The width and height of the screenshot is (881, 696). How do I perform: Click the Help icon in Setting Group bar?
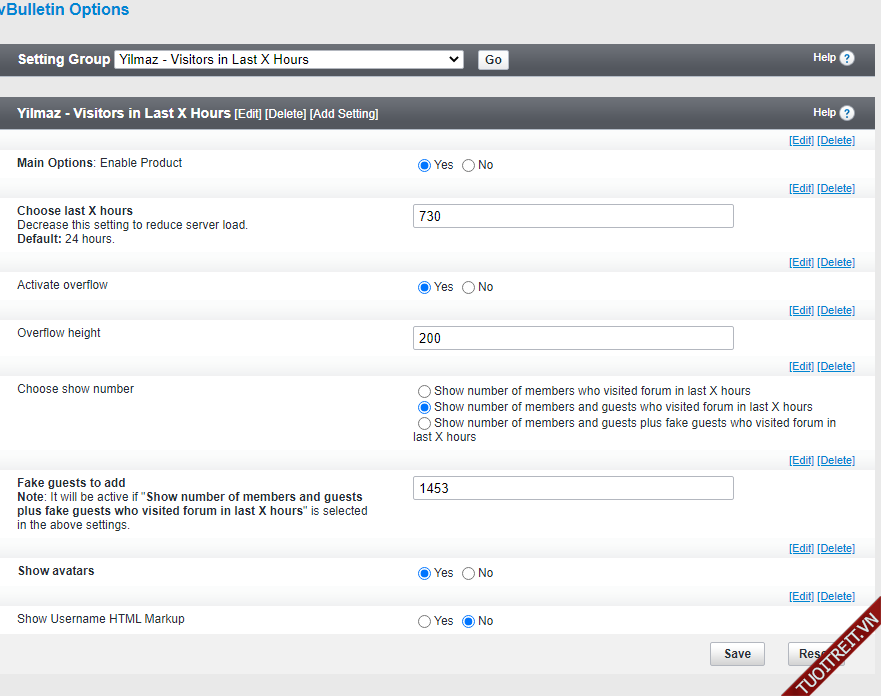(x=847, y=58)
